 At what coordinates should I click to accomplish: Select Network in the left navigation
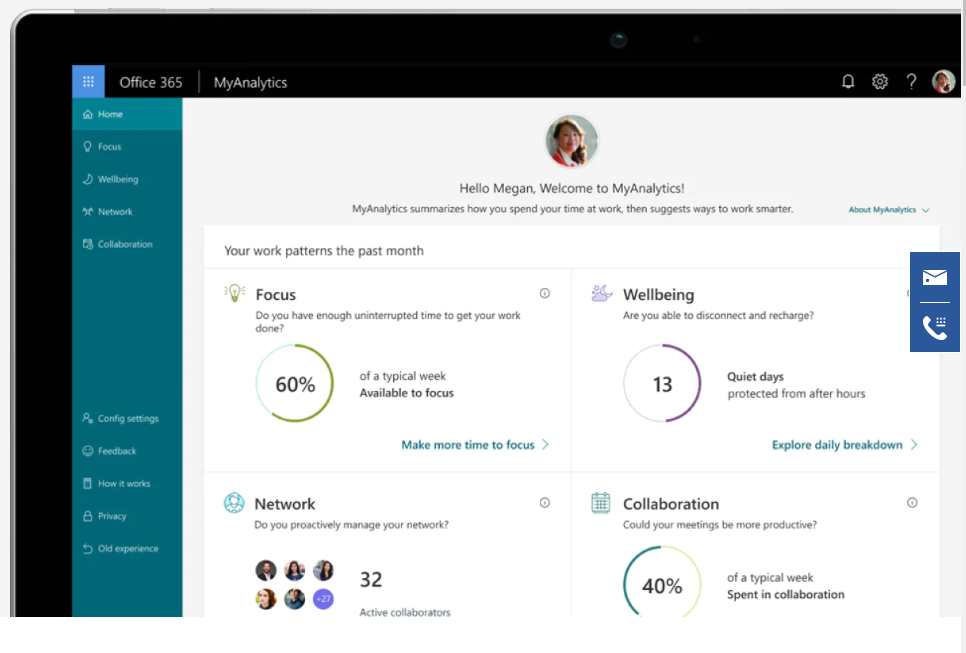coord(127,212)
